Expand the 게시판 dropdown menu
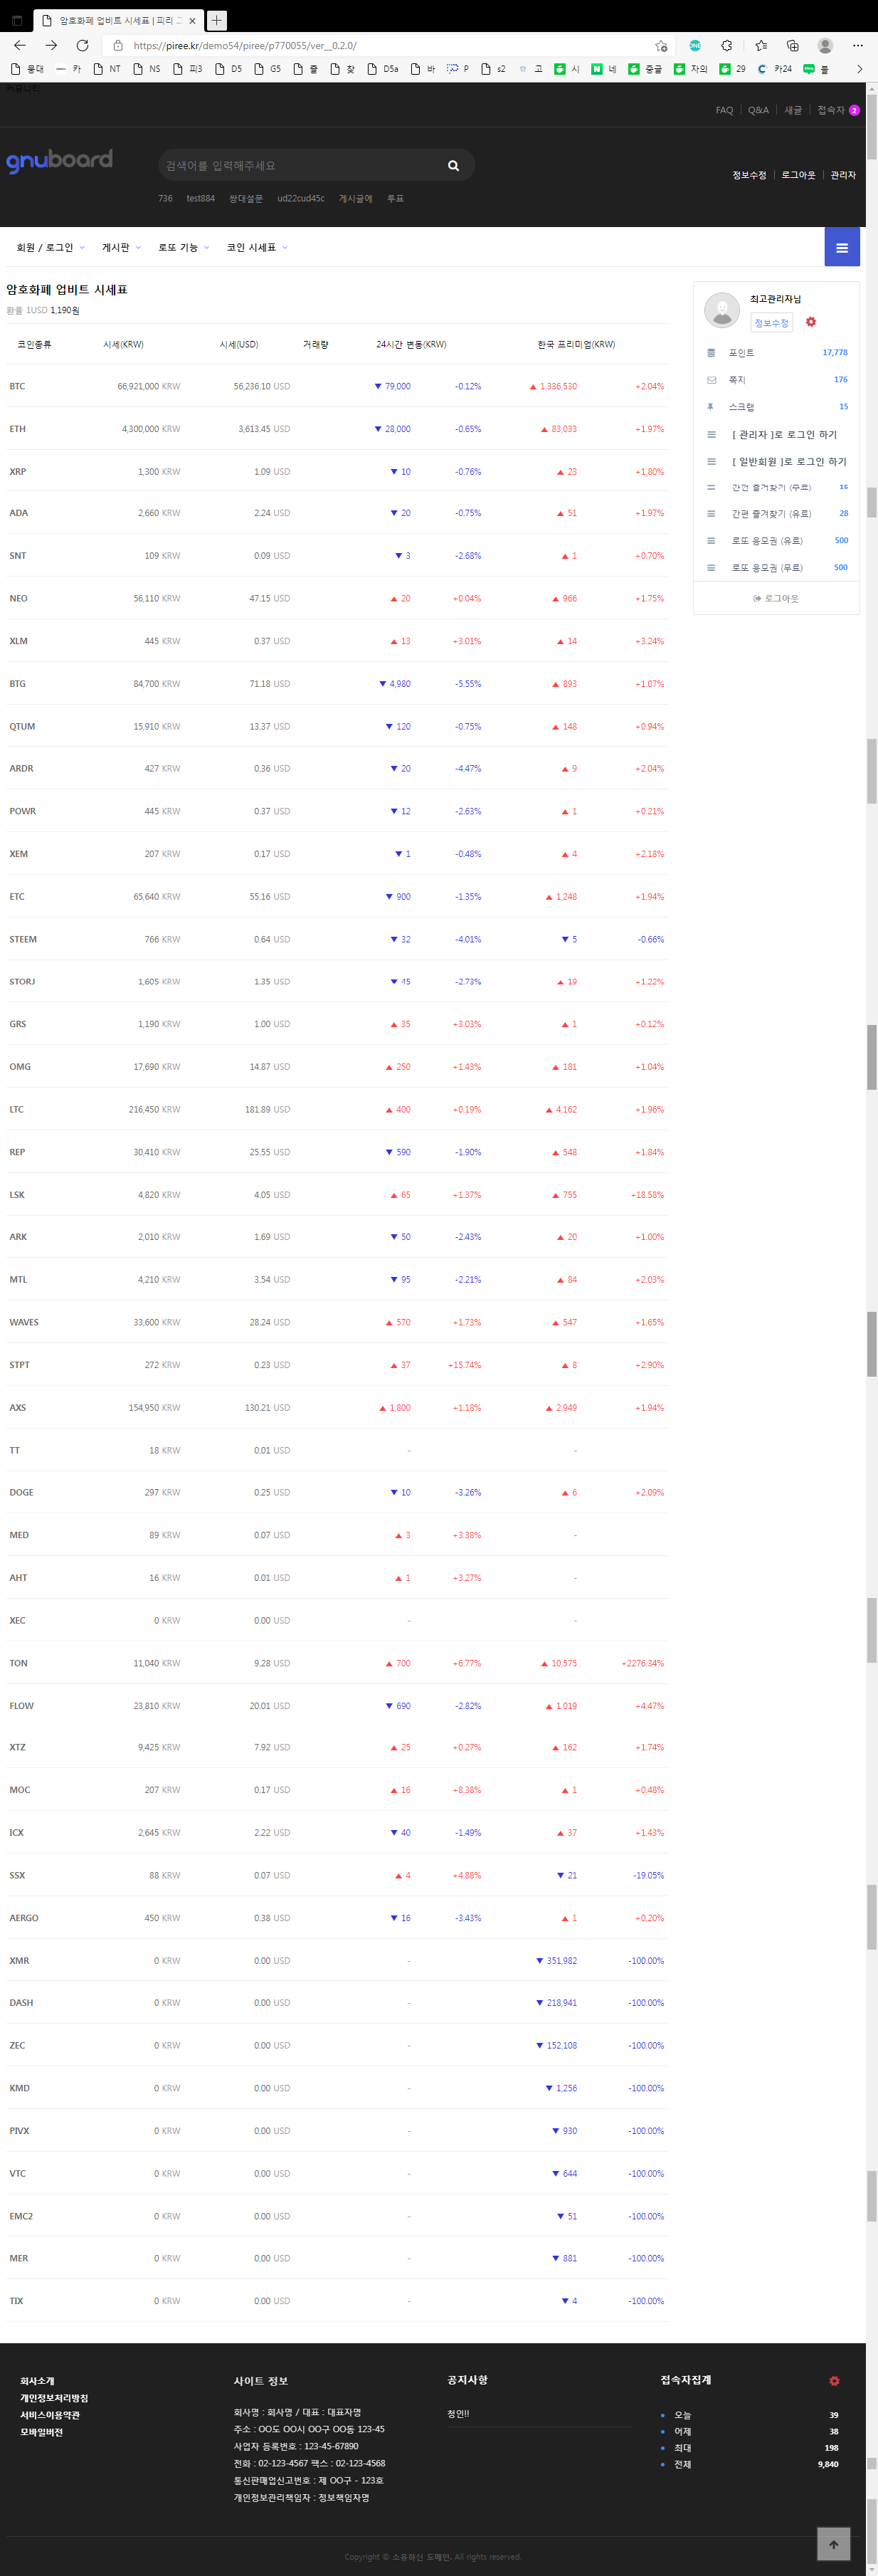This screenshot has height=2576, width=878. click(x=121, y=248)
